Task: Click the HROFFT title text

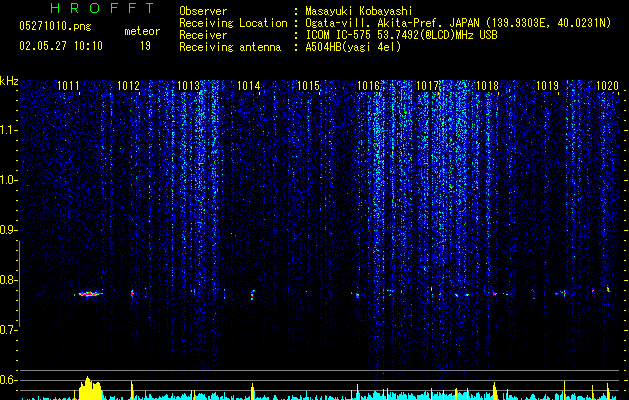Action: pyautogui.click(x=103, y=8)
